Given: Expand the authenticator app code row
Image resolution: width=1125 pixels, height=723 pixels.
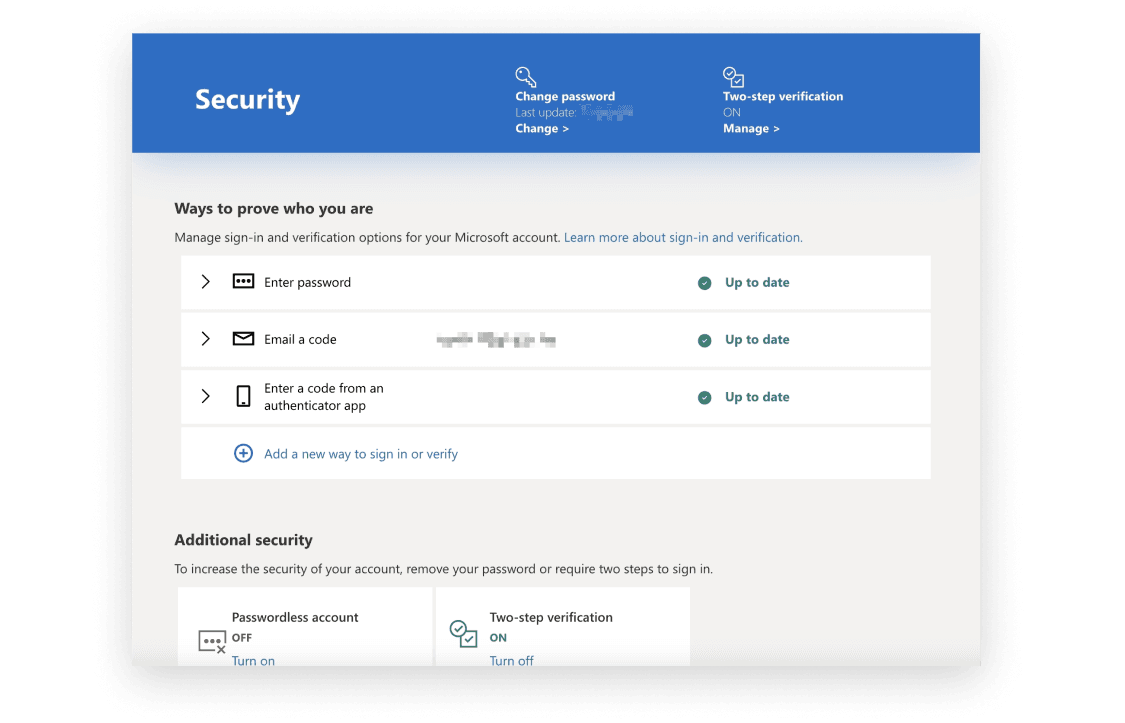Looking at the screenshot, I should click(205, 397).
